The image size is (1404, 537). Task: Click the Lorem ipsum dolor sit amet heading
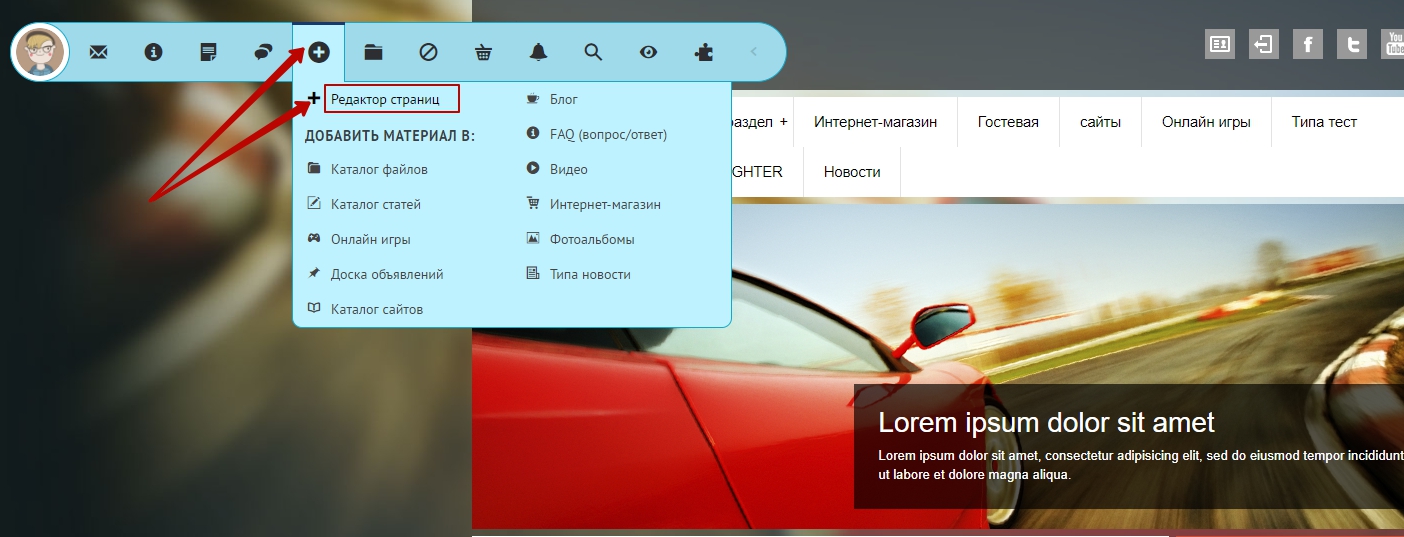(x=1046, y=422)
